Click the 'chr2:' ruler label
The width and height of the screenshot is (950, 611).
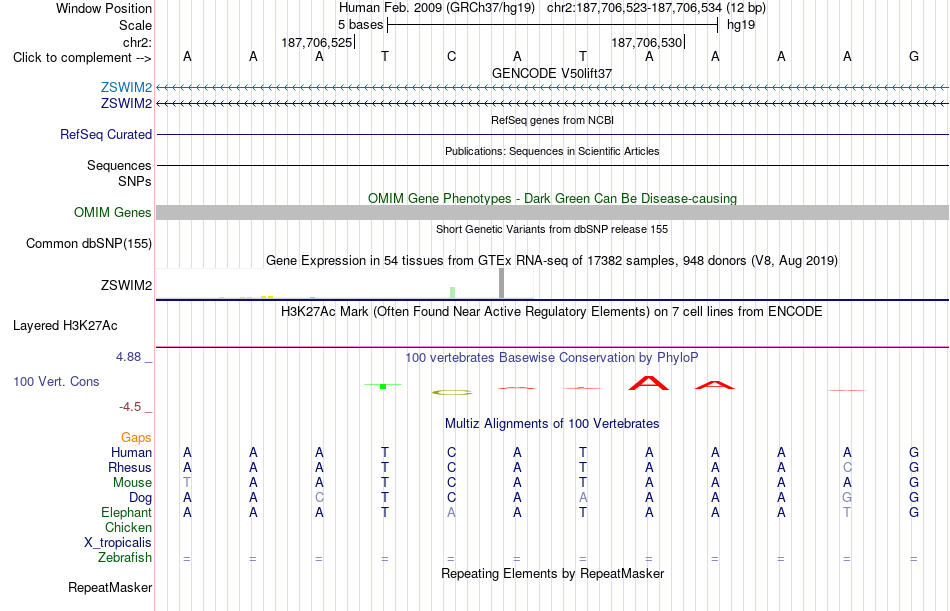tap(137, 42)
